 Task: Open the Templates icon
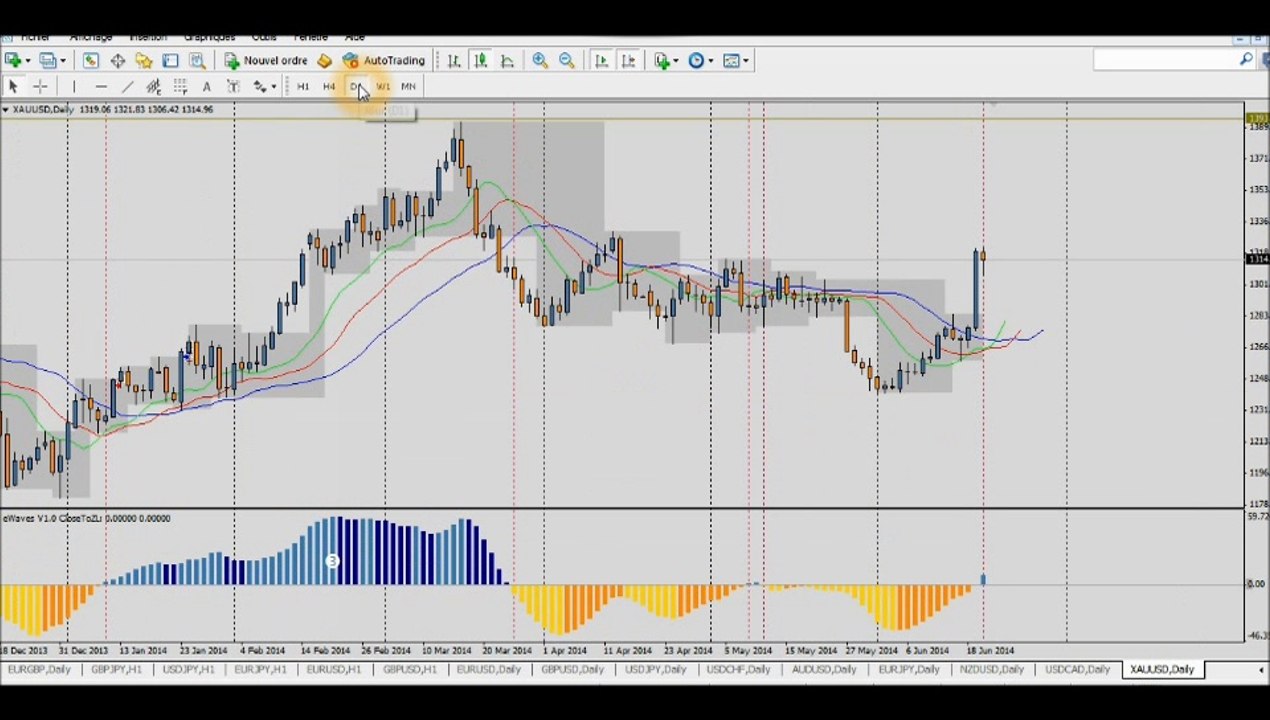tap(731, 61)
